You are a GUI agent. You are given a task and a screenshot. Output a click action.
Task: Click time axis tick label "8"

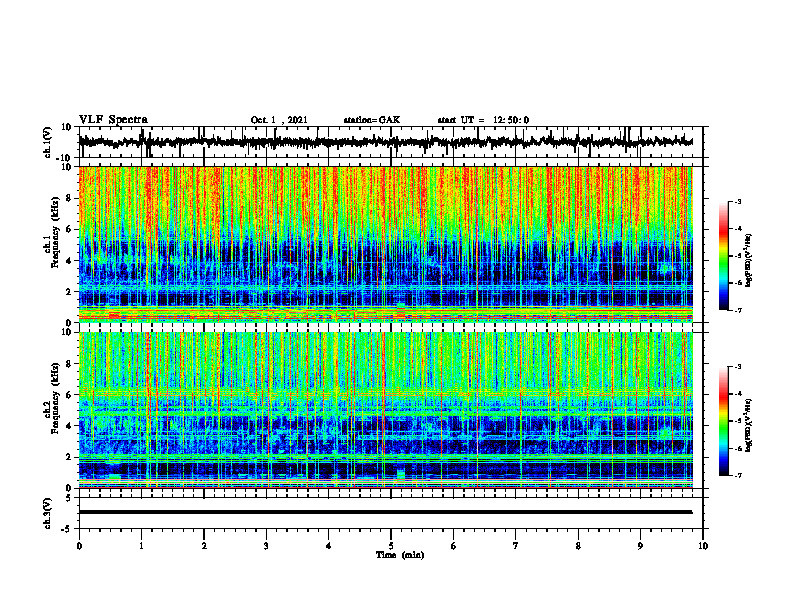(578, 546)
